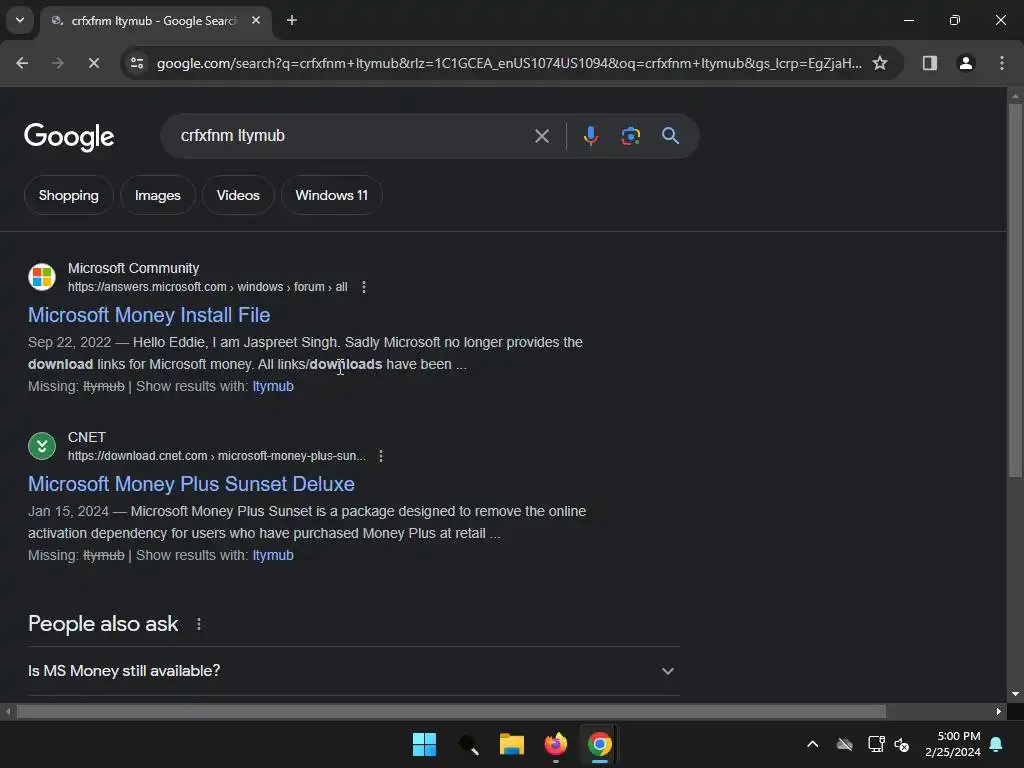Open Firefox from the taskbar
1024x768 pixels.
[x=556, y=744]
